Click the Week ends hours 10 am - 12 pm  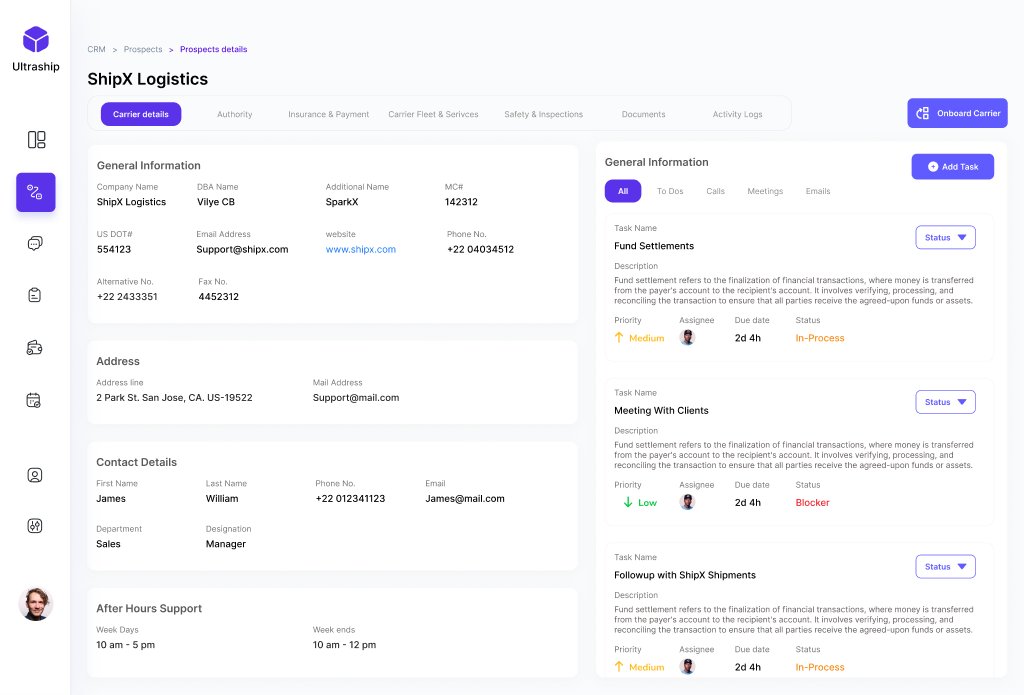click(x=344, y=645)
